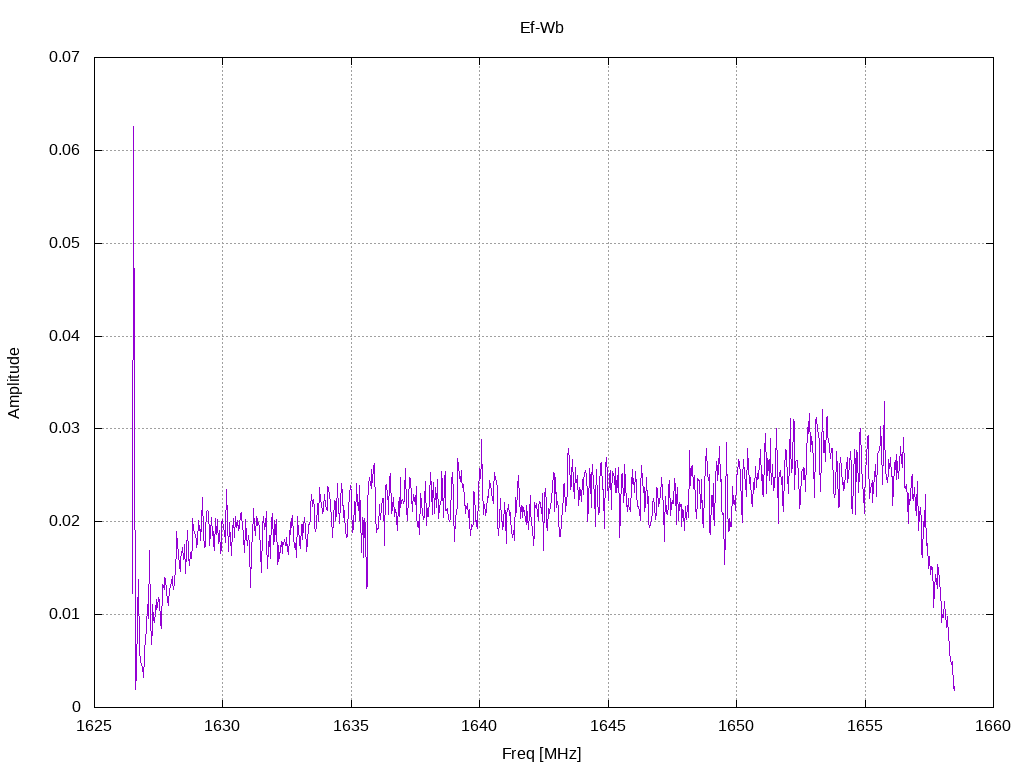The width and height of the screenshot is (1024, 768).
Task: Click x-axis tick label 1625
Action: [94, 726]
